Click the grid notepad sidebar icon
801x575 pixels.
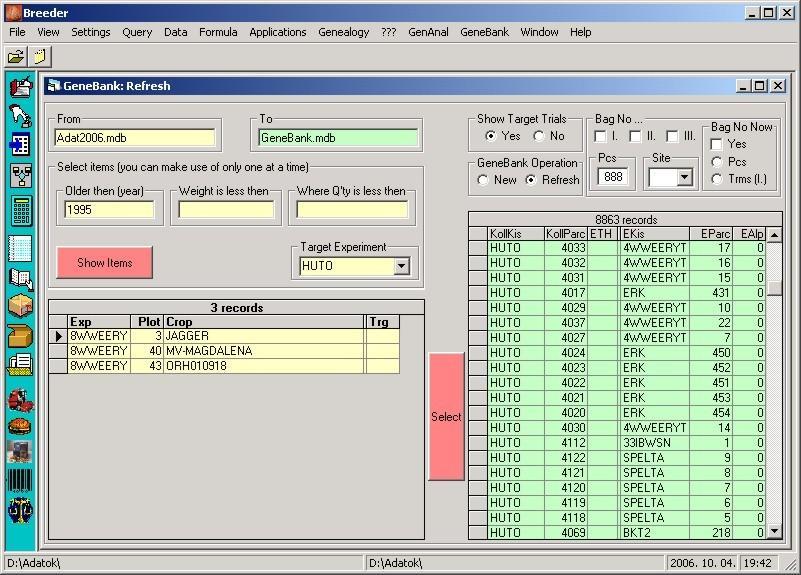pyautogui.click(x=21, y=249)
